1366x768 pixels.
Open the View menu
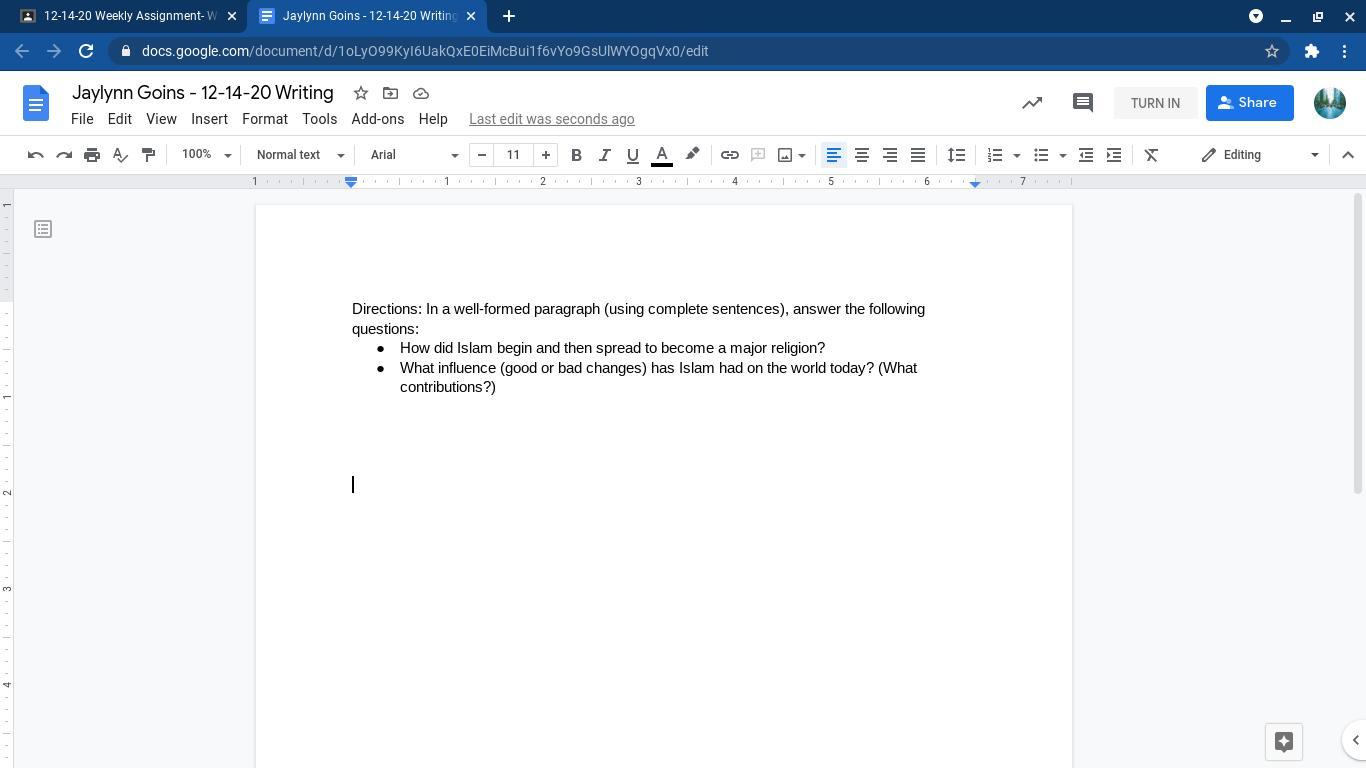click(161, 119)
